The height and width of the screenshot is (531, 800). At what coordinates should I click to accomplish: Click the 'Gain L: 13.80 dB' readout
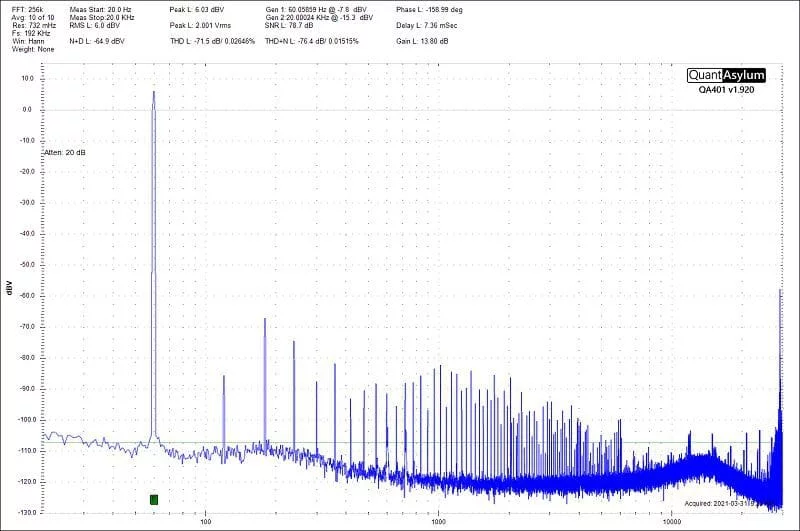422,41
